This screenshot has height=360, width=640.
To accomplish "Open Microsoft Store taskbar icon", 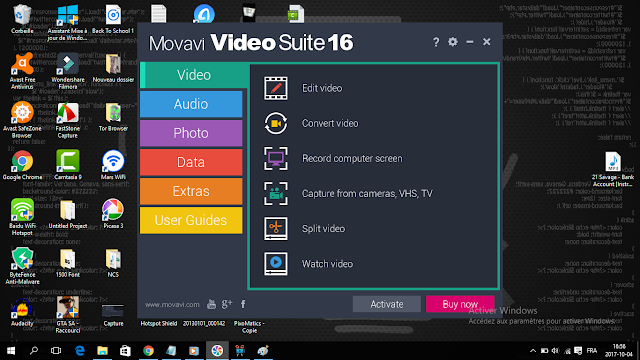I will tap(125, 351).
